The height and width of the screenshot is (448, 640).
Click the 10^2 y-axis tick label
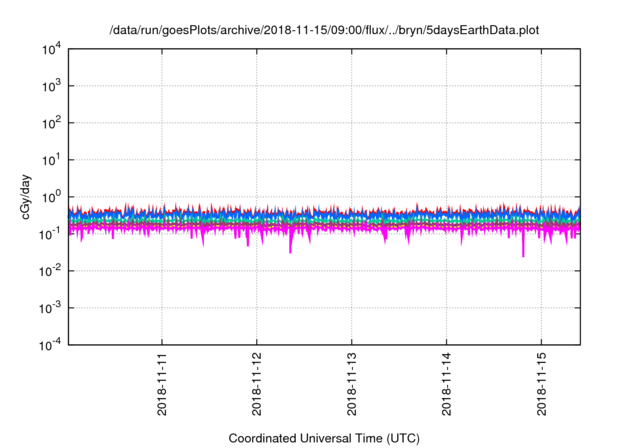(x=51, y=123)
